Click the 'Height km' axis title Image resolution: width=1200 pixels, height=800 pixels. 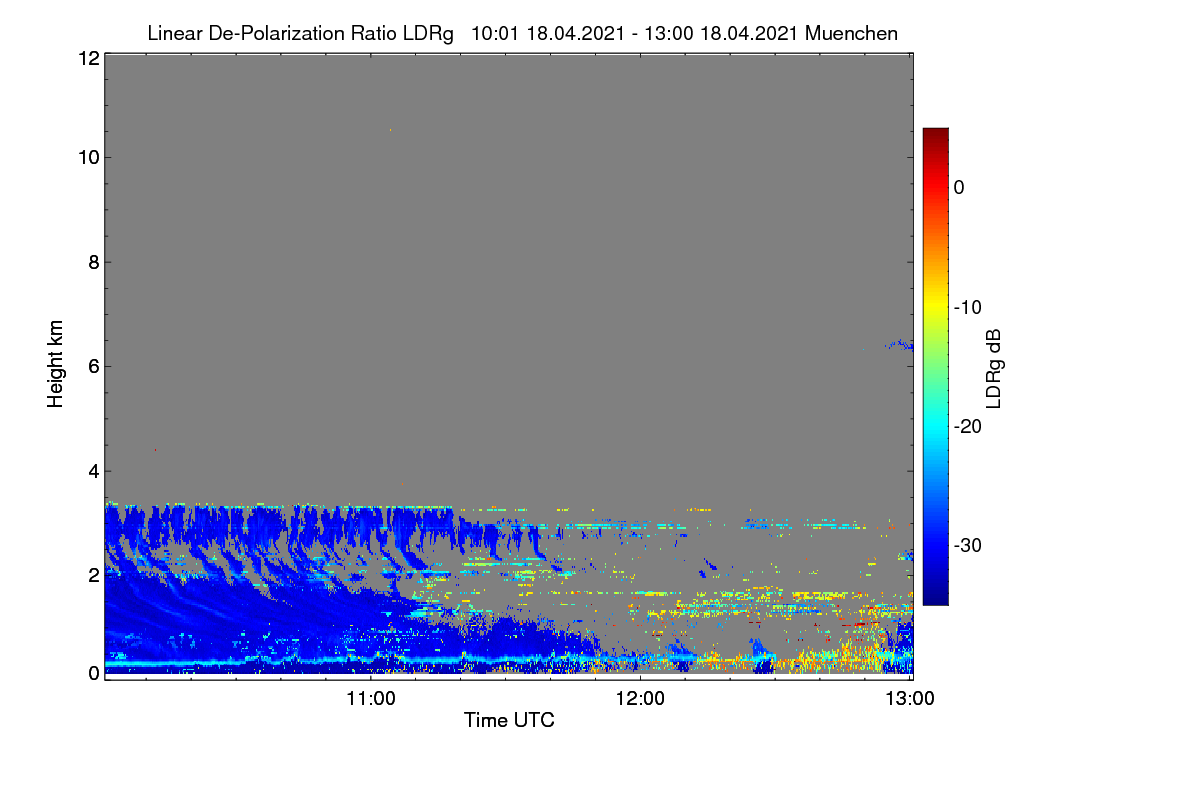click(x=56, y=364)
